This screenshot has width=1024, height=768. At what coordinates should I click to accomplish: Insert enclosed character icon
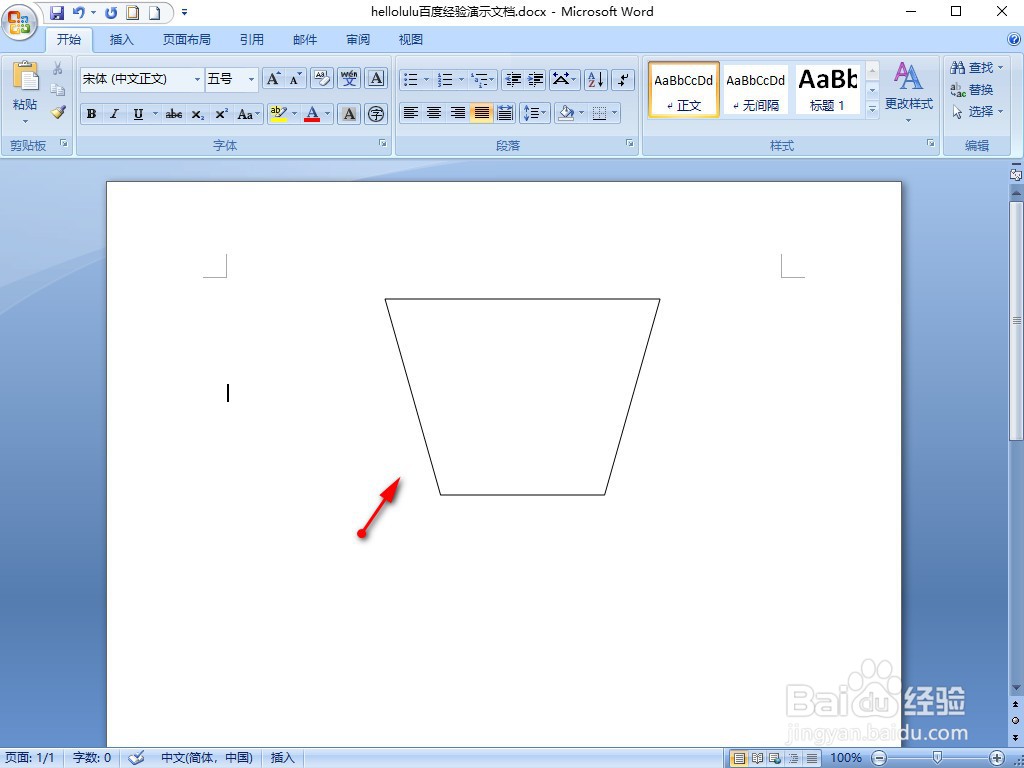(376, 114)
